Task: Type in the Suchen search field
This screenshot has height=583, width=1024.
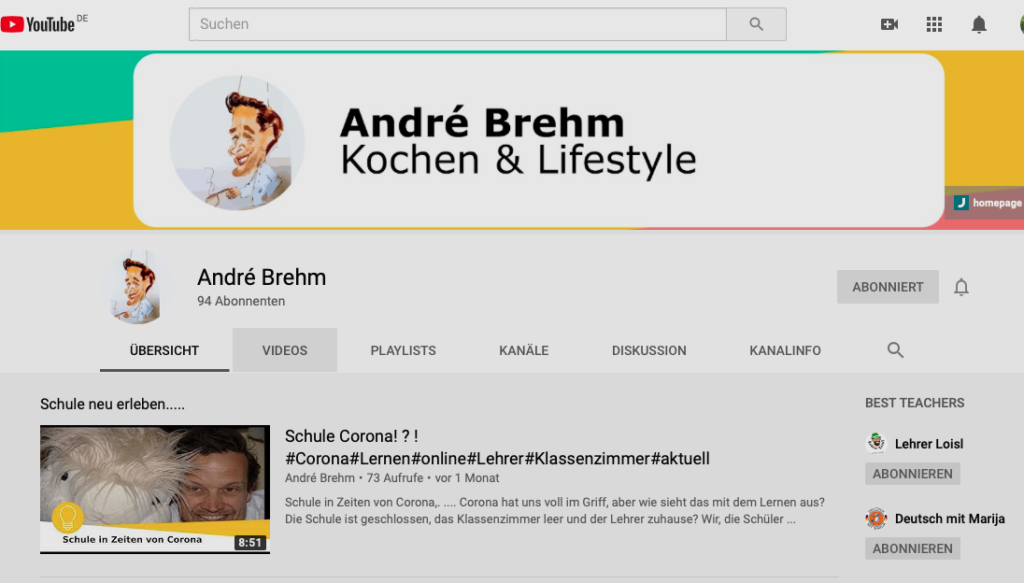Action: click(457, 24)
